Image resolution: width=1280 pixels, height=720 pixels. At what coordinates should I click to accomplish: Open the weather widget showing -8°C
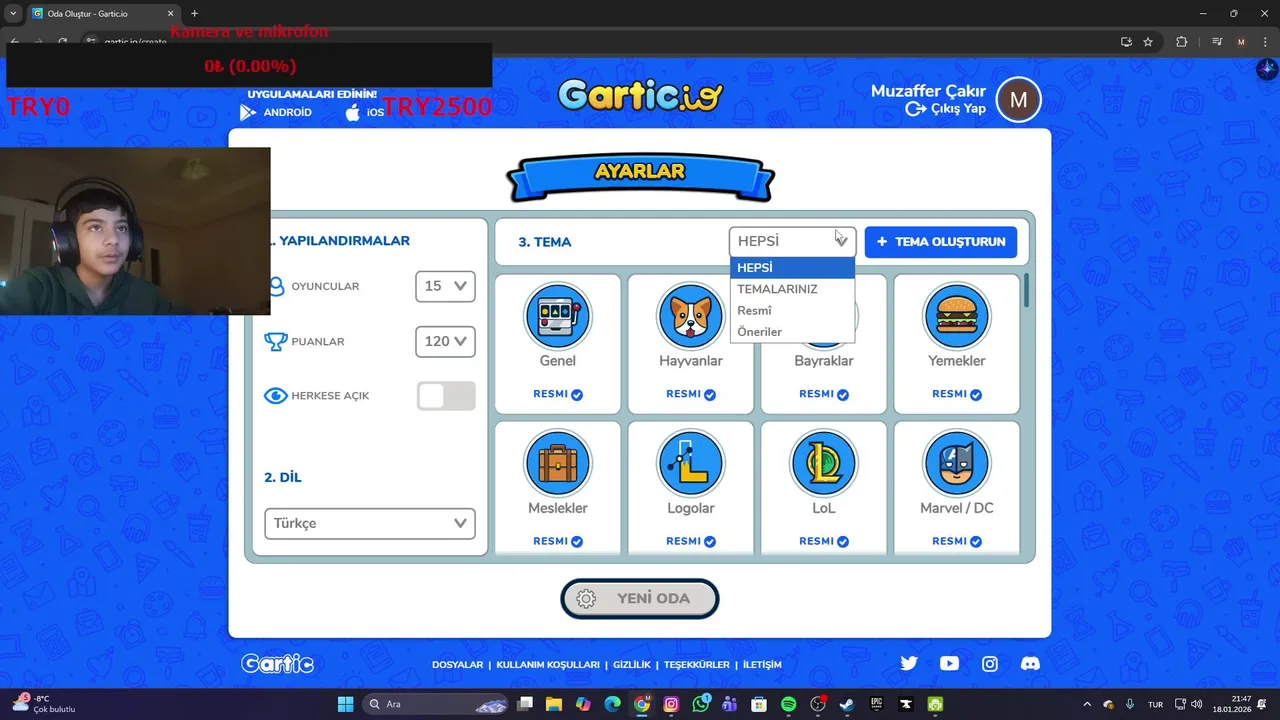(x=42, y=704)
